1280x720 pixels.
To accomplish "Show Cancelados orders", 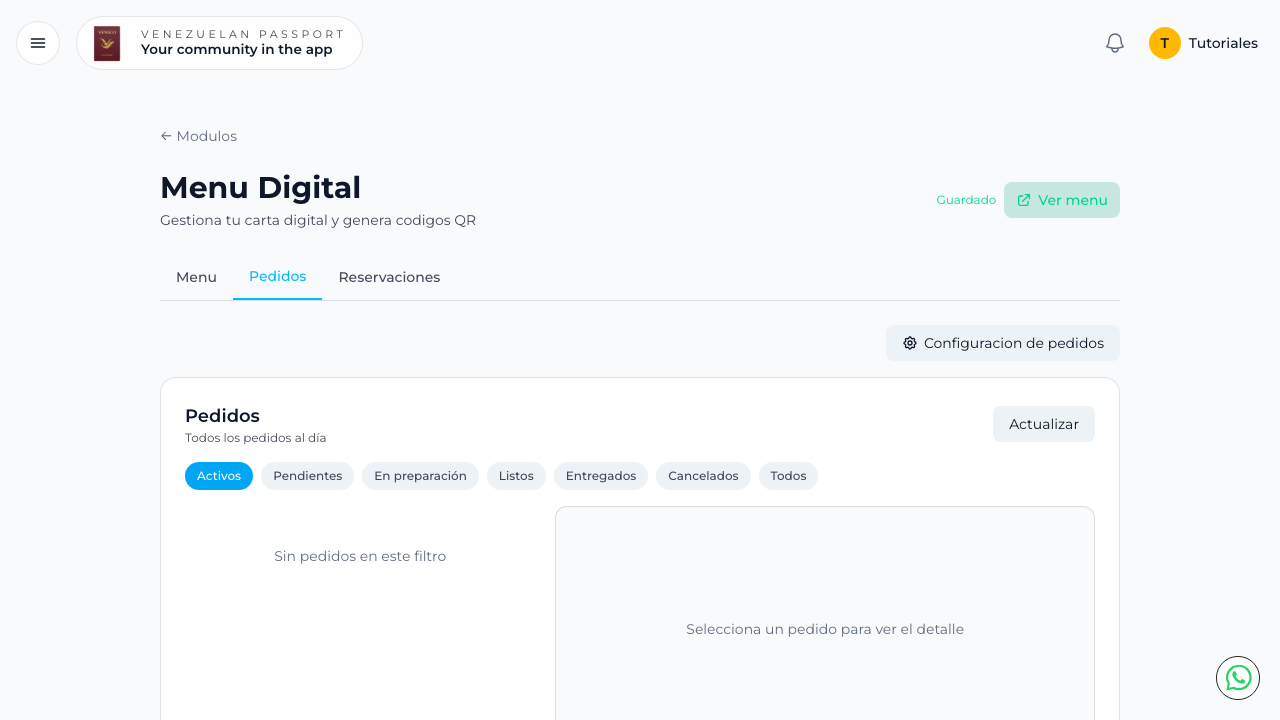I will [x=703, y=476].
